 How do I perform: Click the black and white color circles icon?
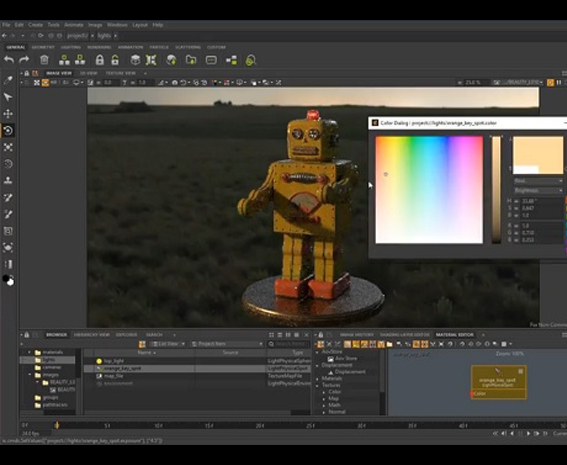click(8, 280)
